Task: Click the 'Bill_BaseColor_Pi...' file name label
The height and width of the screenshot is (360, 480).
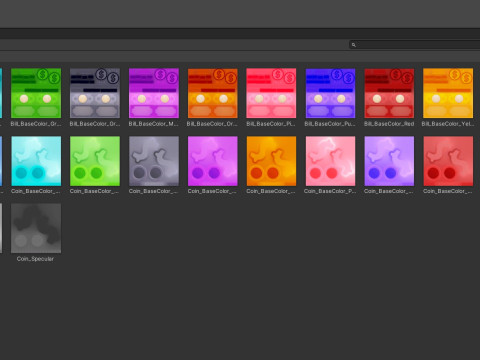Action: pos(271,124)
